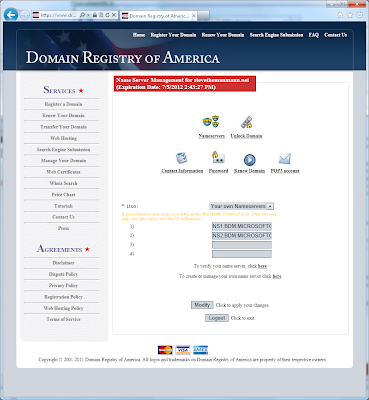Click the Logout button
Screen dimensions: 369x400
point(217,318)
